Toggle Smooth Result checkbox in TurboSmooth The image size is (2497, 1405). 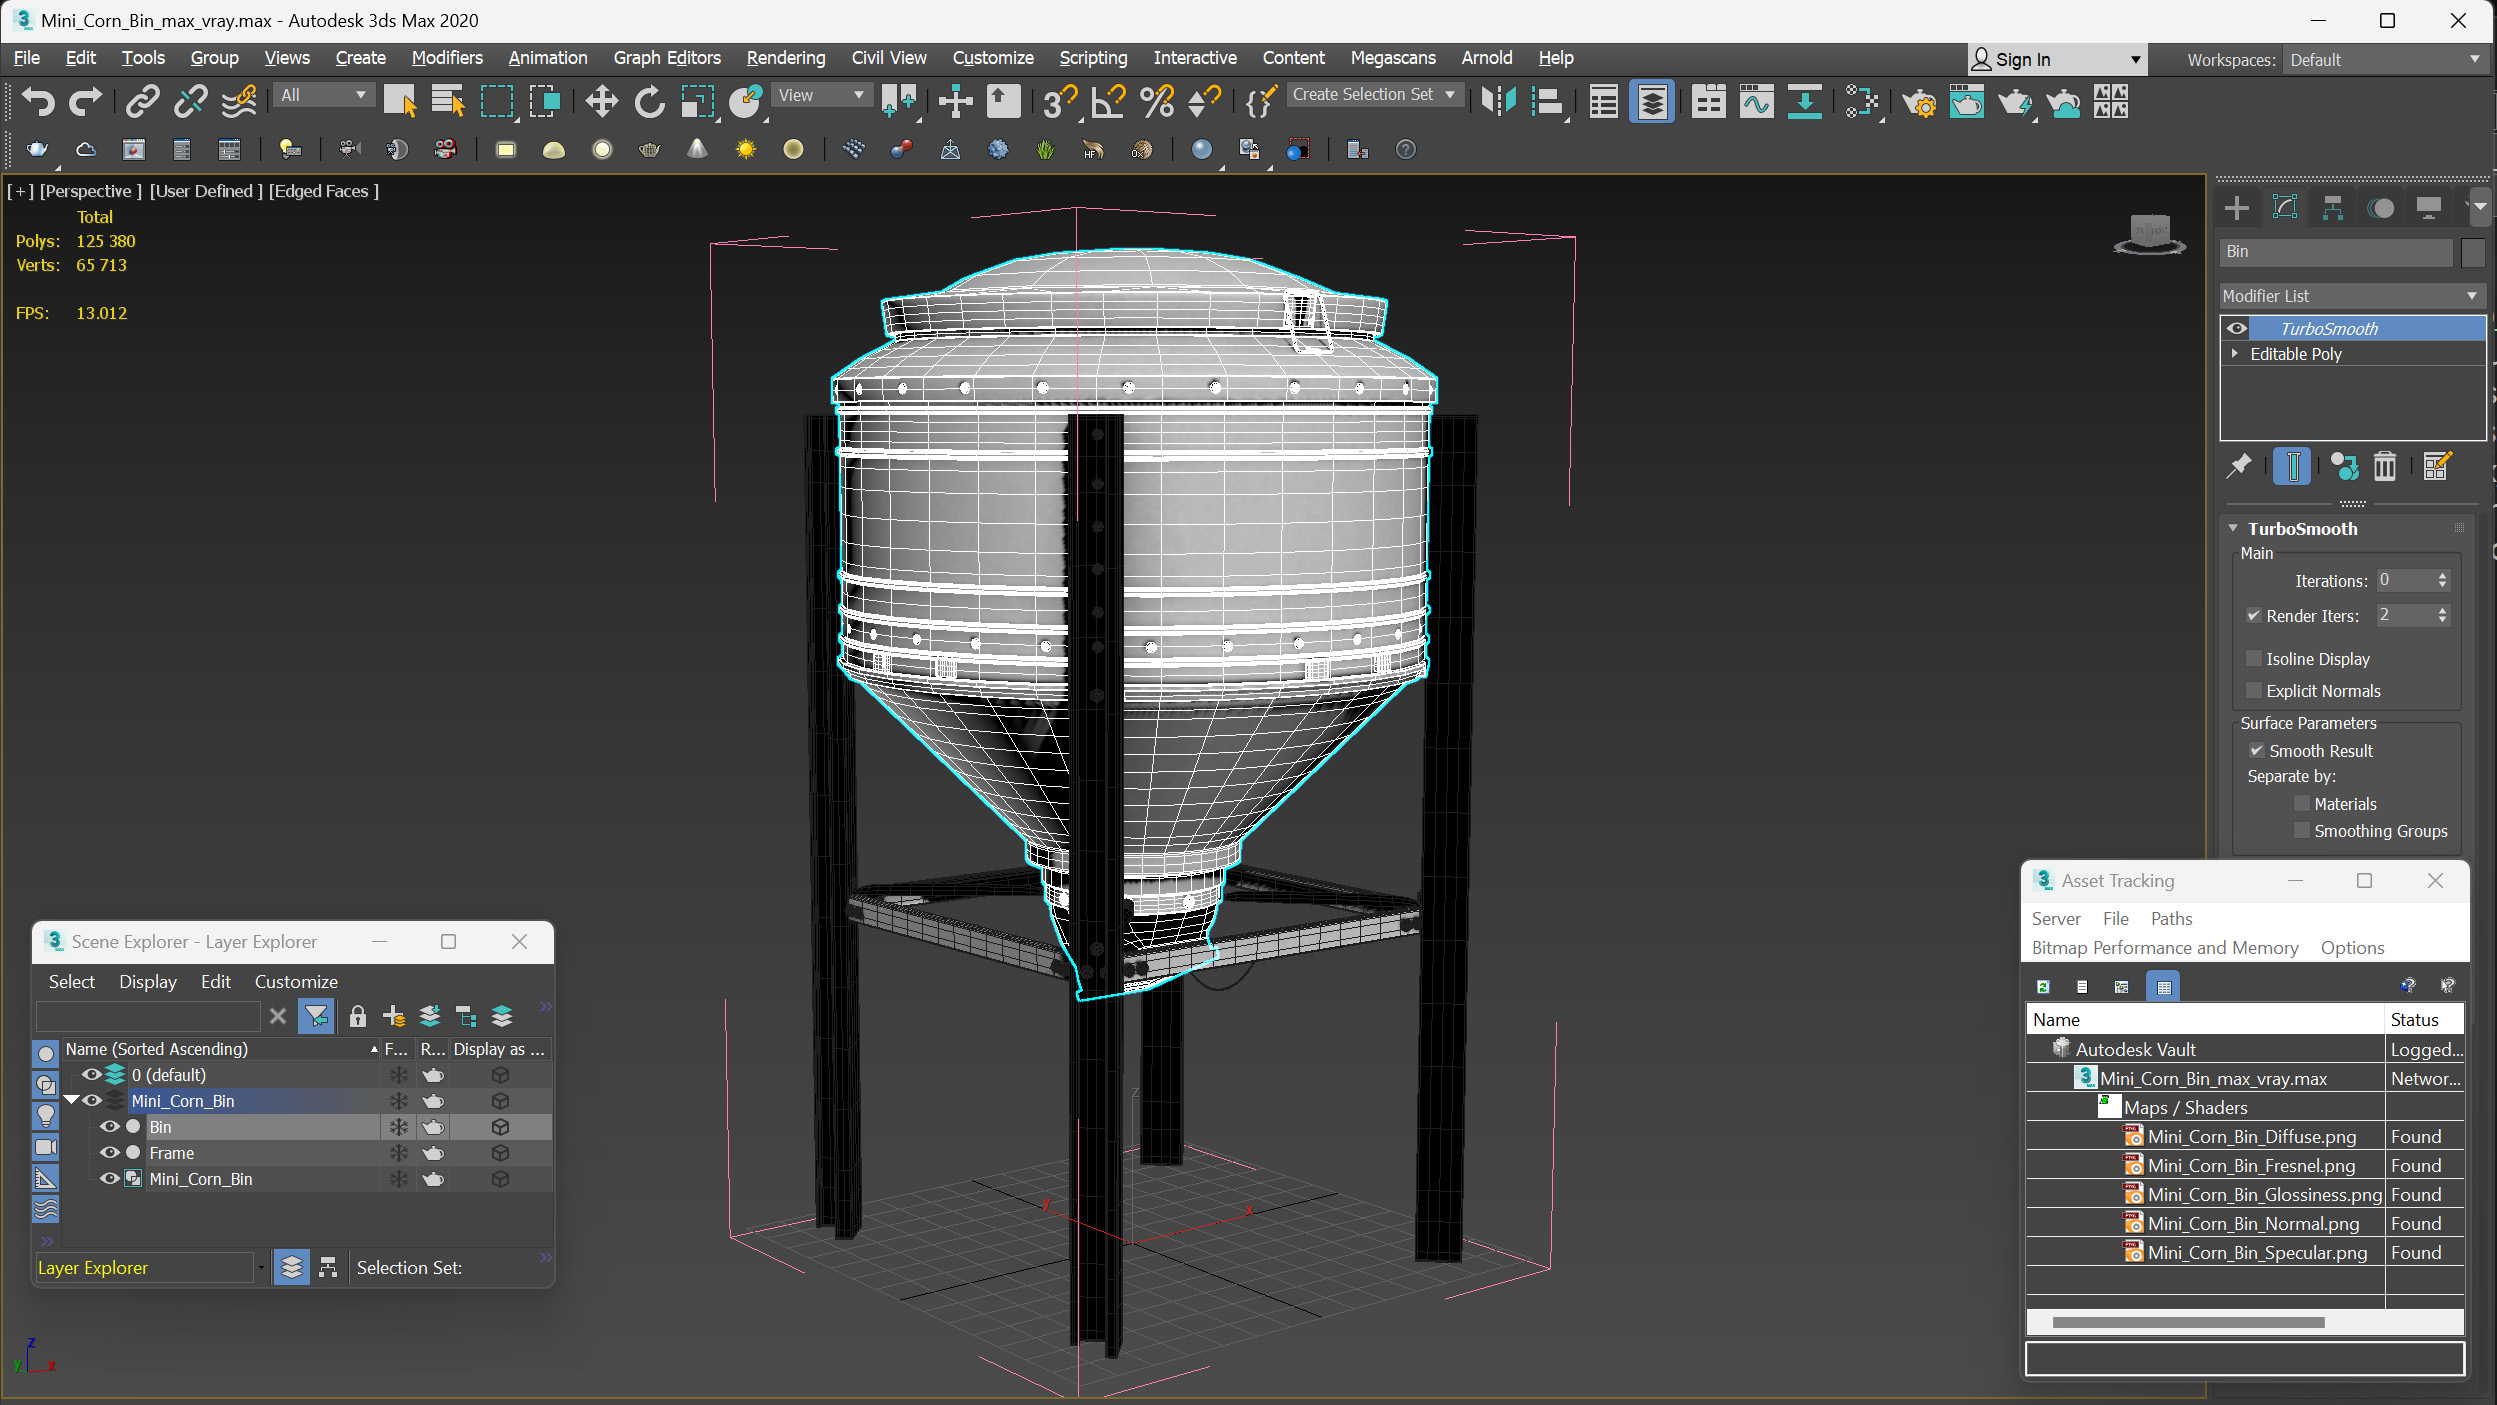pyautogui.click(x=2255, y=750)
